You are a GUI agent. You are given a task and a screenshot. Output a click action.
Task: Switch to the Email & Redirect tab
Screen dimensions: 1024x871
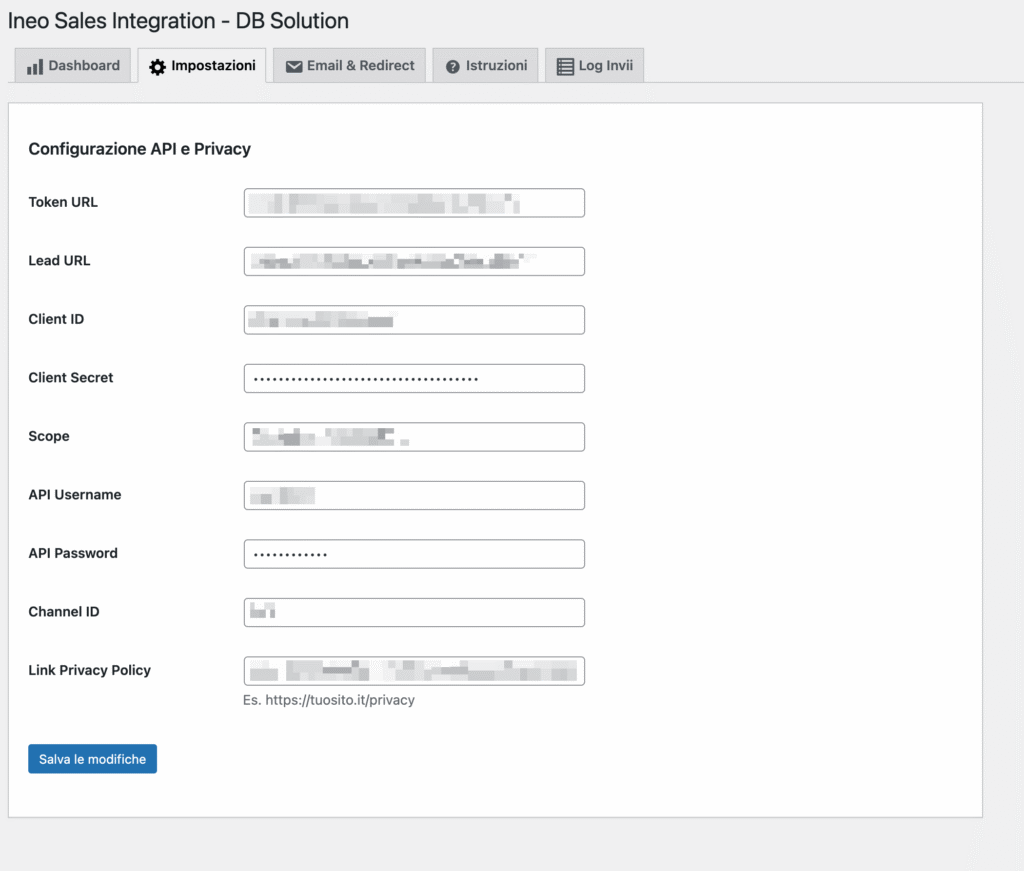pos(349,65)
